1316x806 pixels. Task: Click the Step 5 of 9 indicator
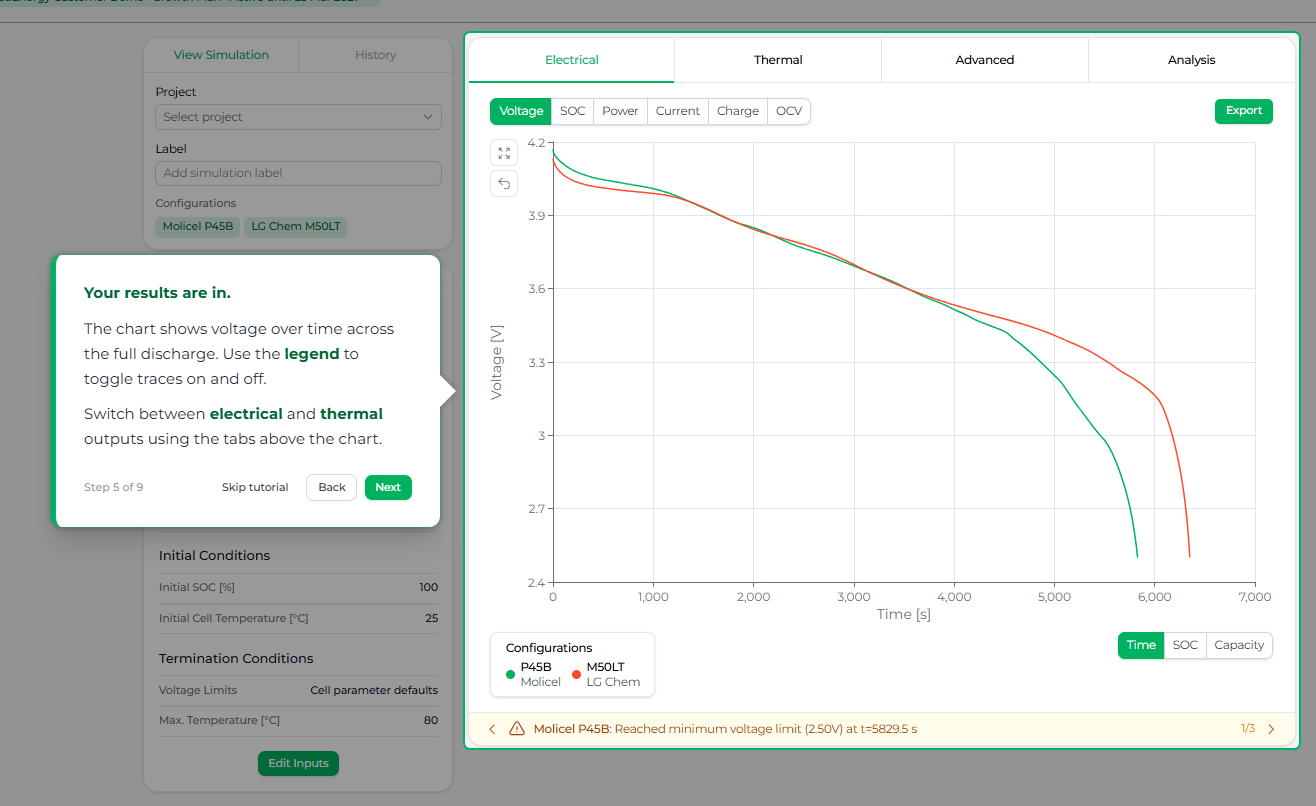(x=113, y=487)
